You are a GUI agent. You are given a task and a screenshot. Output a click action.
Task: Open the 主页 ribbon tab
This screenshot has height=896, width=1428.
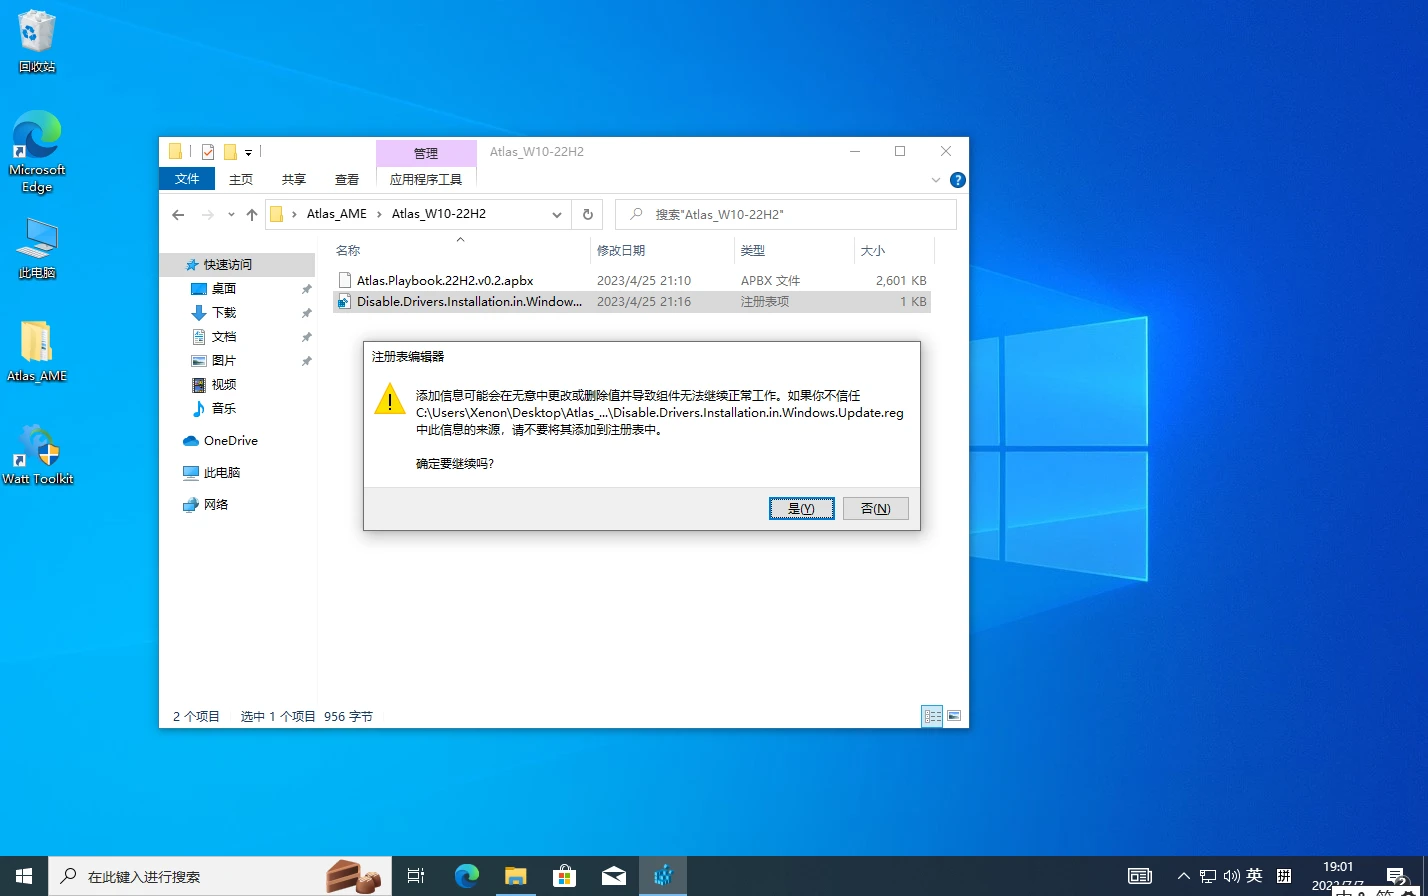[241, 179]
